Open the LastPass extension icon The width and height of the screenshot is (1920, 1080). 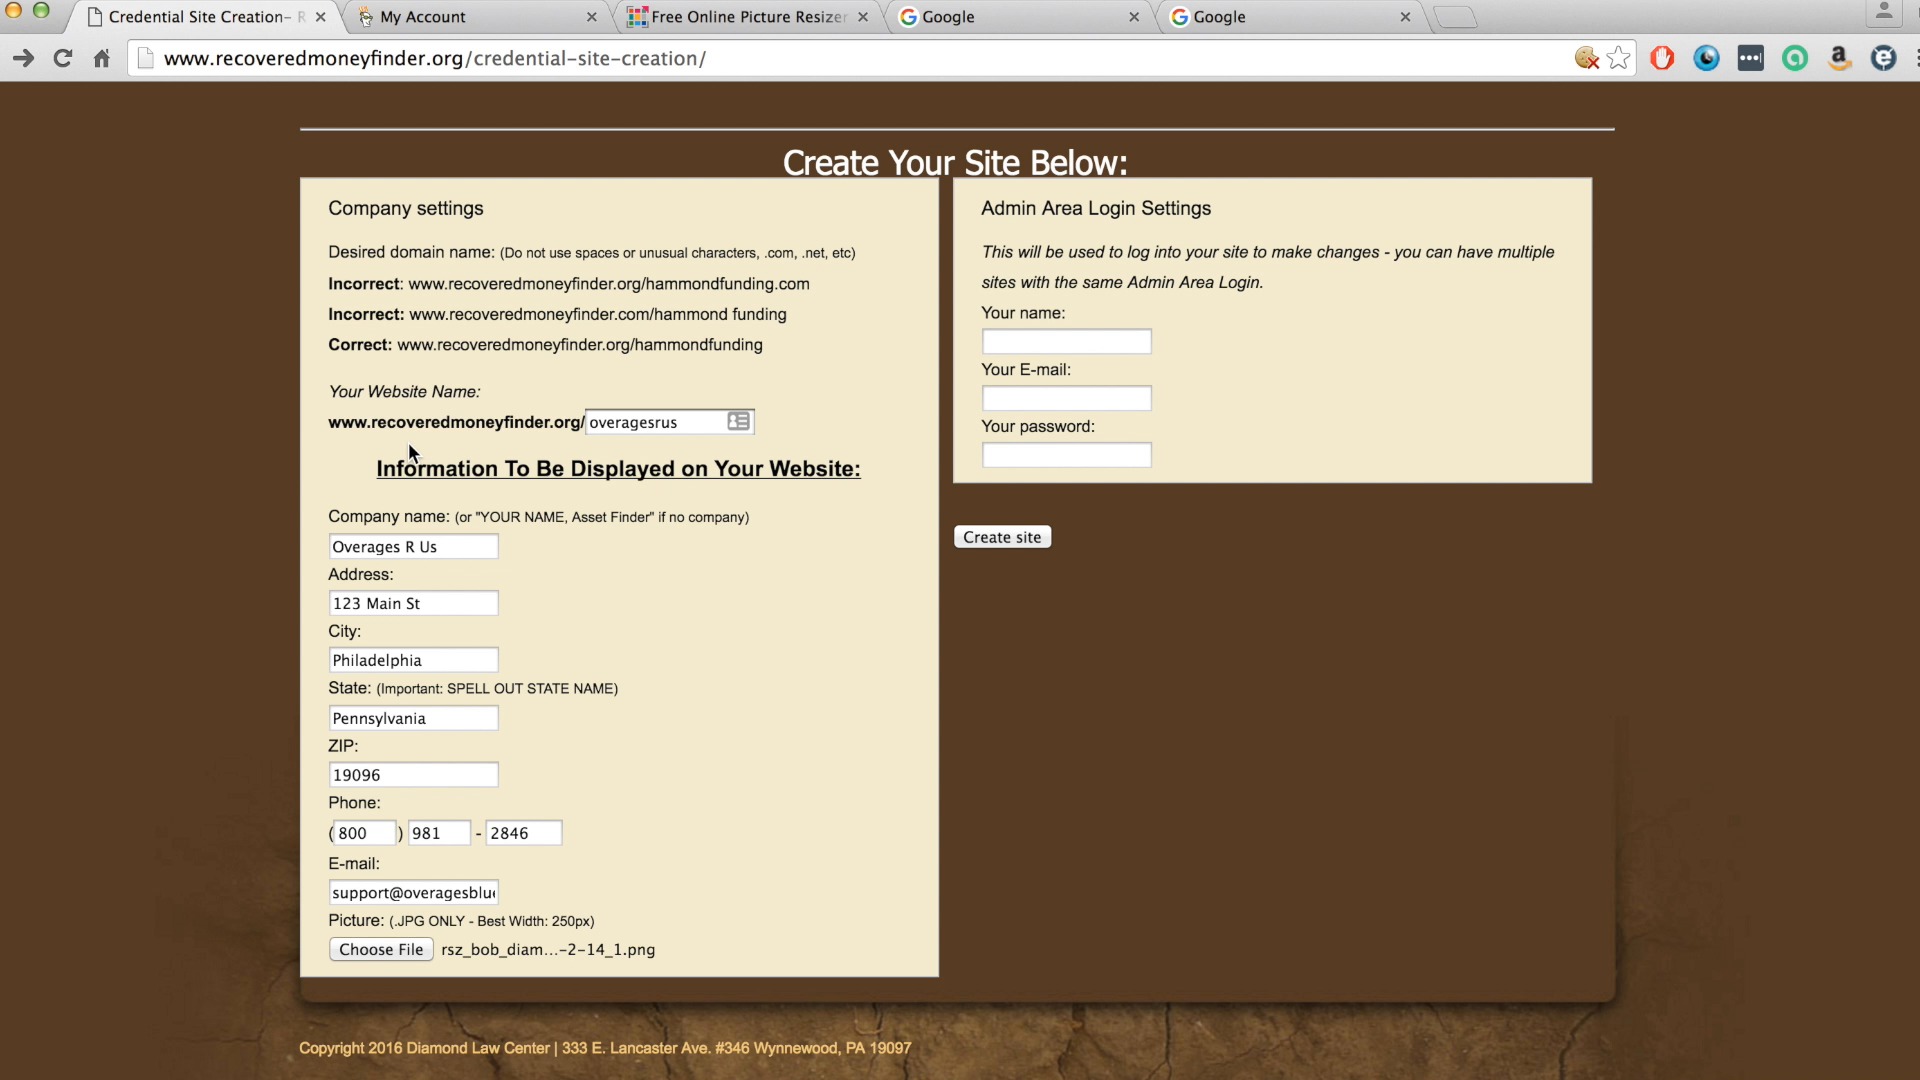tap(1750, 58)
